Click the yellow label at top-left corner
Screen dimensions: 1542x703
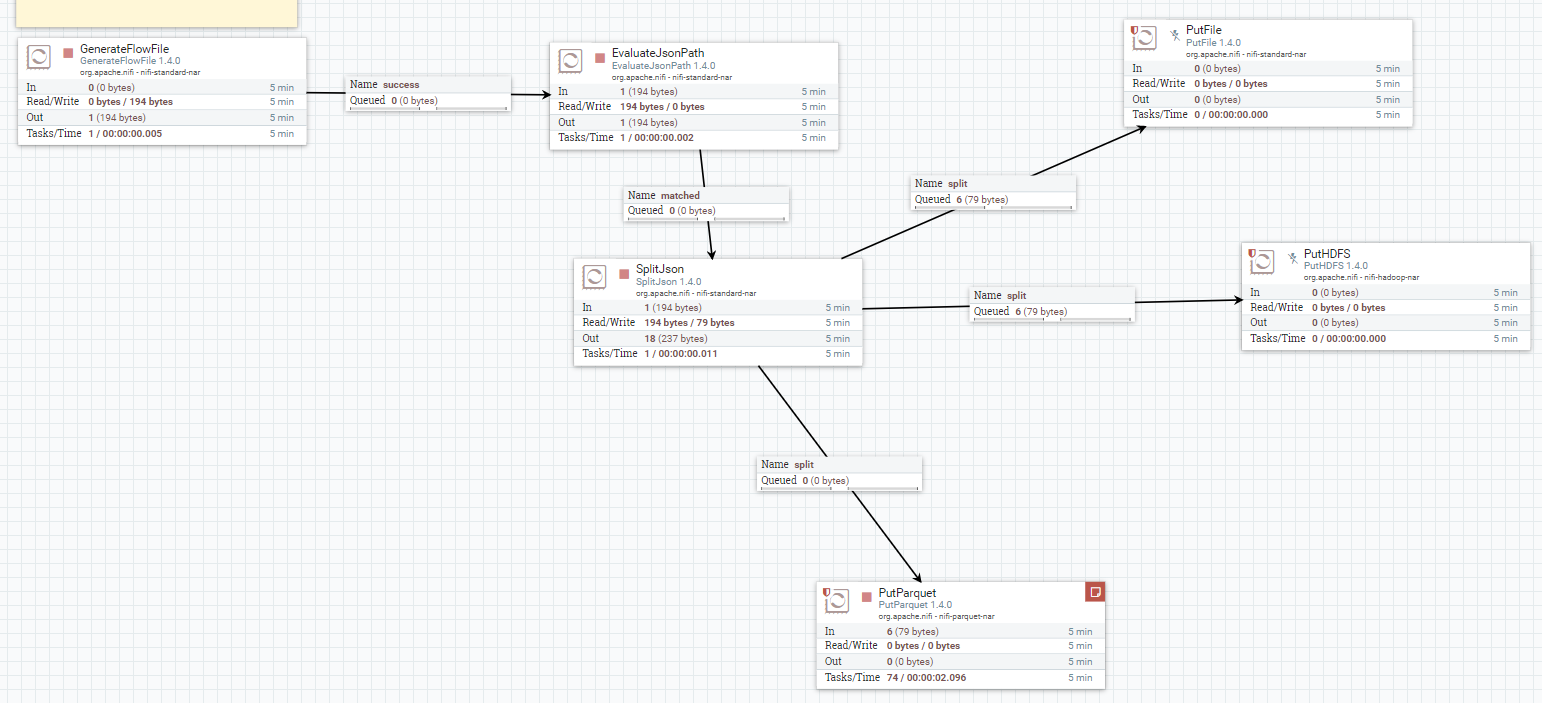(x=155, y=12)
